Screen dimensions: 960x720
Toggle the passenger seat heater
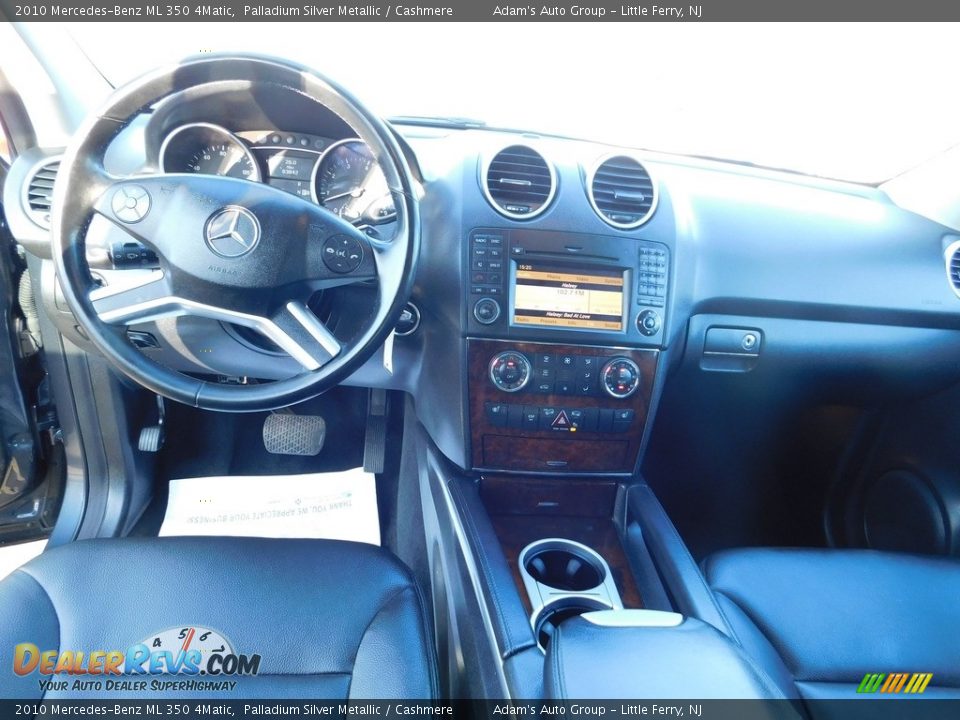(624, 414)
